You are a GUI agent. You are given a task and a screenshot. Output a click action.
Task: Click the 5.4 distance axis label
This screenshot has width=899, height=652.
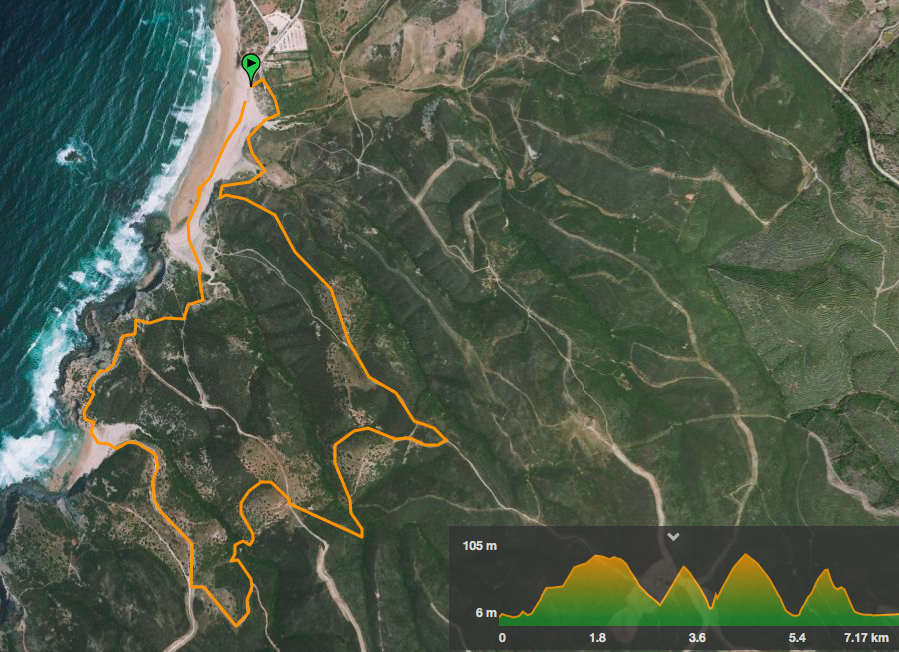pos(797,638)
